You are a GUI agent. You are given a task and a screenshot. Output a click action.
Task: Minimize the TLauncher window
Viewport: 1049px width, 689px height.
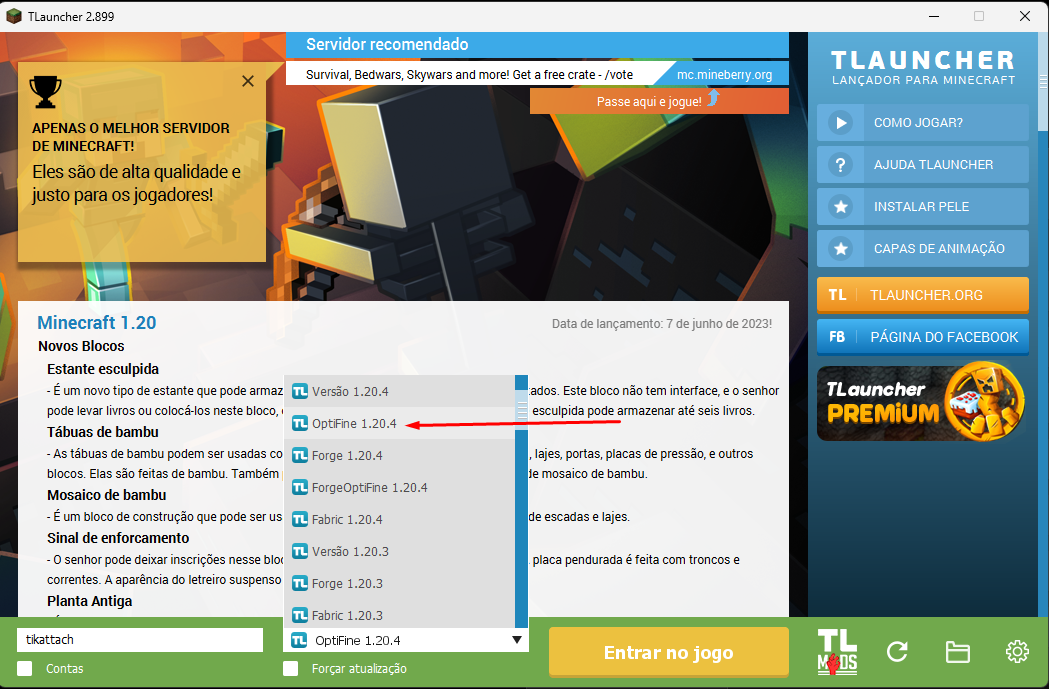pyautogui.click(x=936, y=16)
